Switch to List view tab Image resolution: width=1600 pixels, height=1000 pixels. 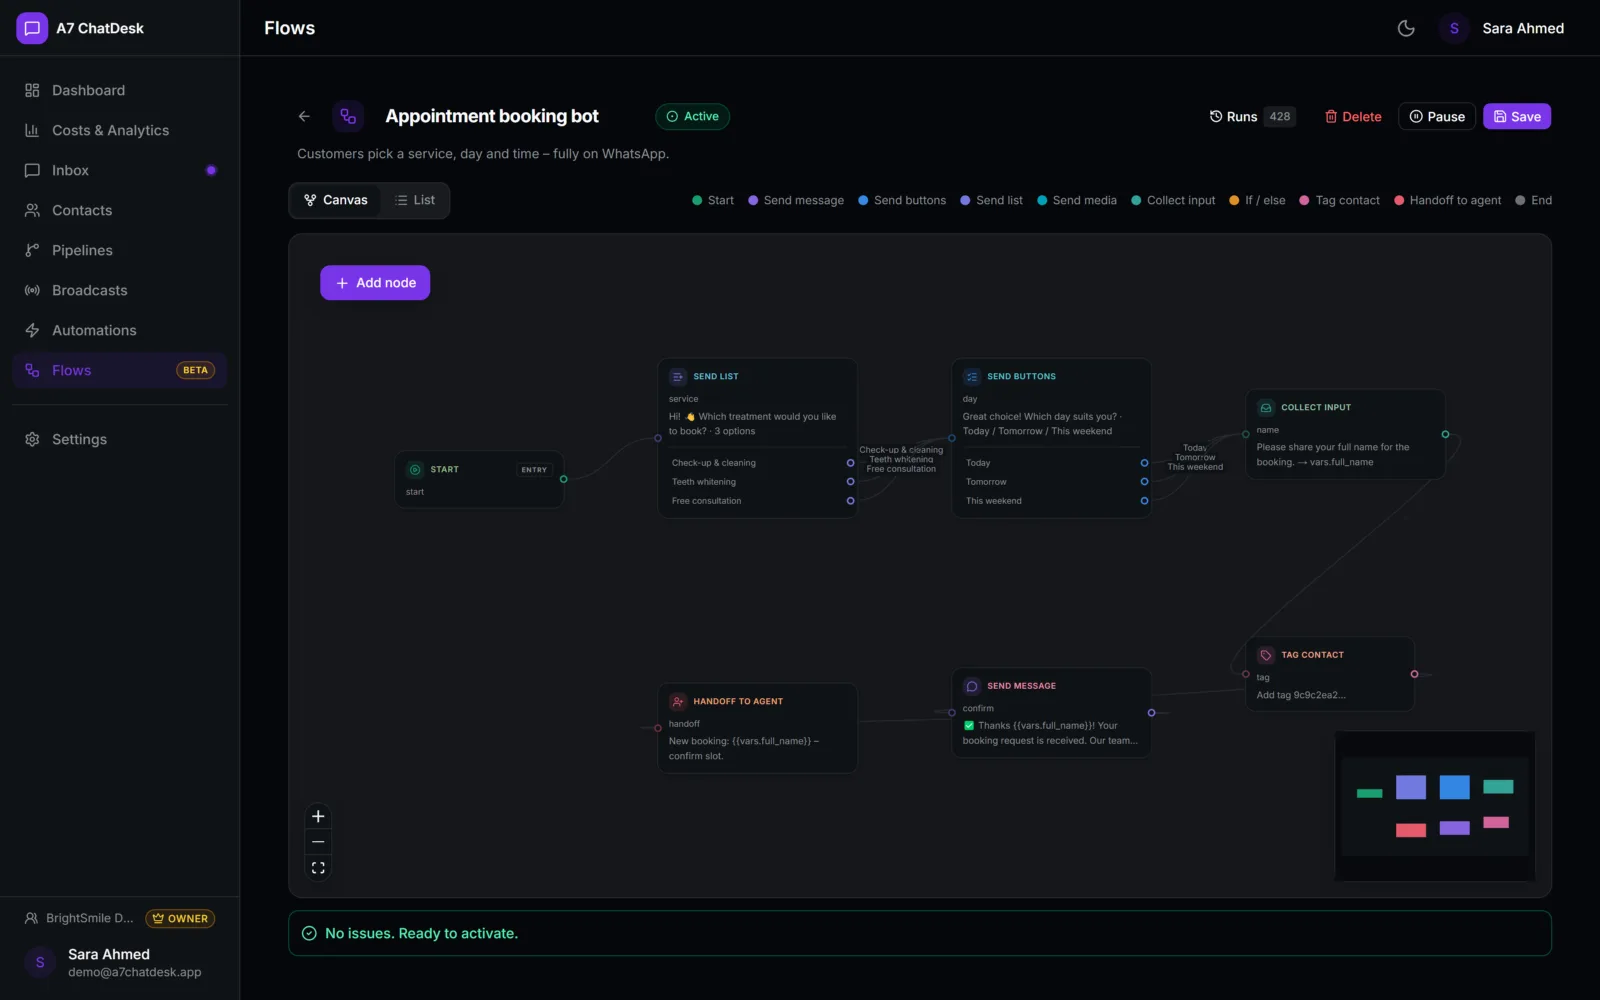point(414,200)
